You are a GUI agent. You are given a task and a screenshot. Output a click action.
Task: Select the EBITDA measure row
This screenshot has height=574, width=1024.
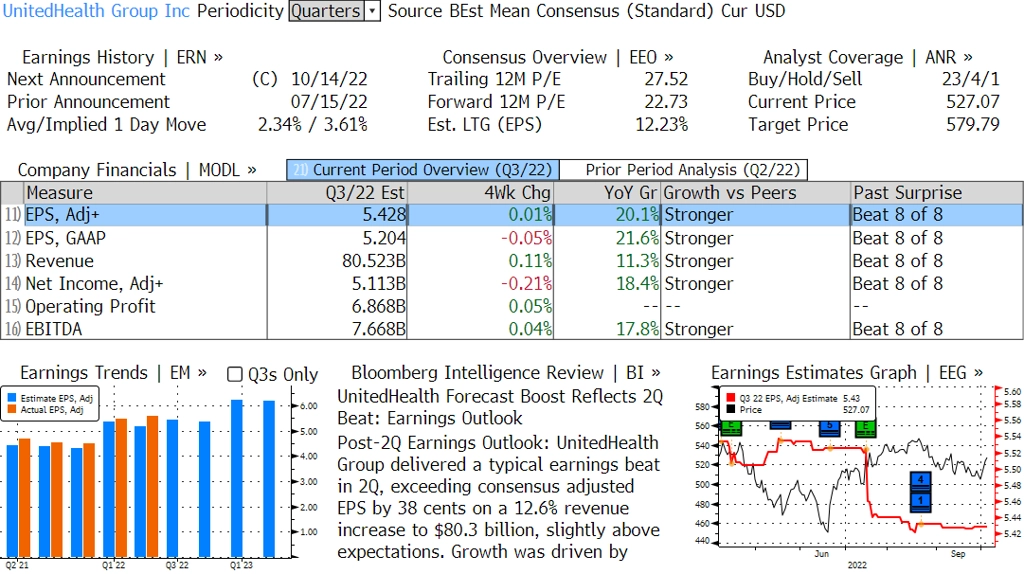pyautogui.click(x=512, y=328)
